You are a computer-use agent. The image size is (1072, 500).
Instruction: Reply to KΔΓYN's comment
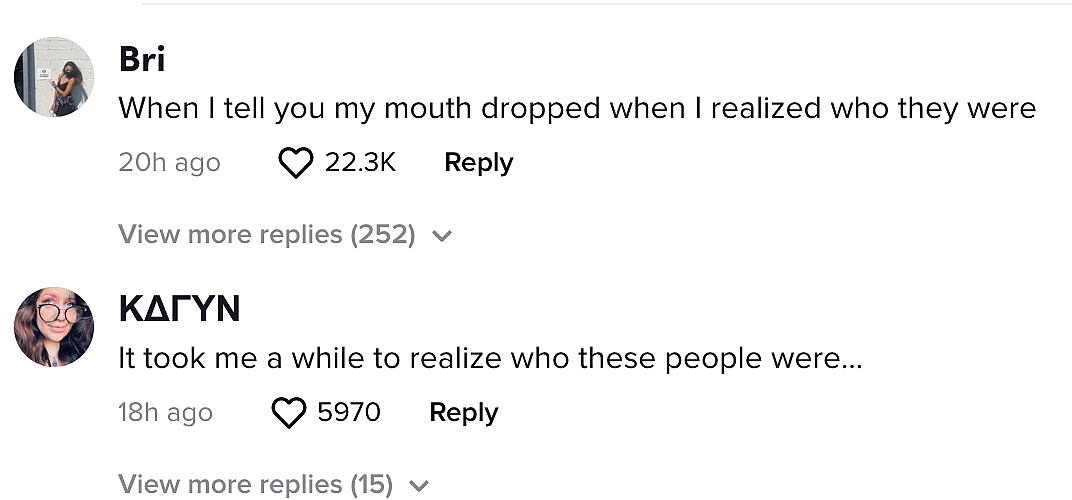click(x=463, y=413)
